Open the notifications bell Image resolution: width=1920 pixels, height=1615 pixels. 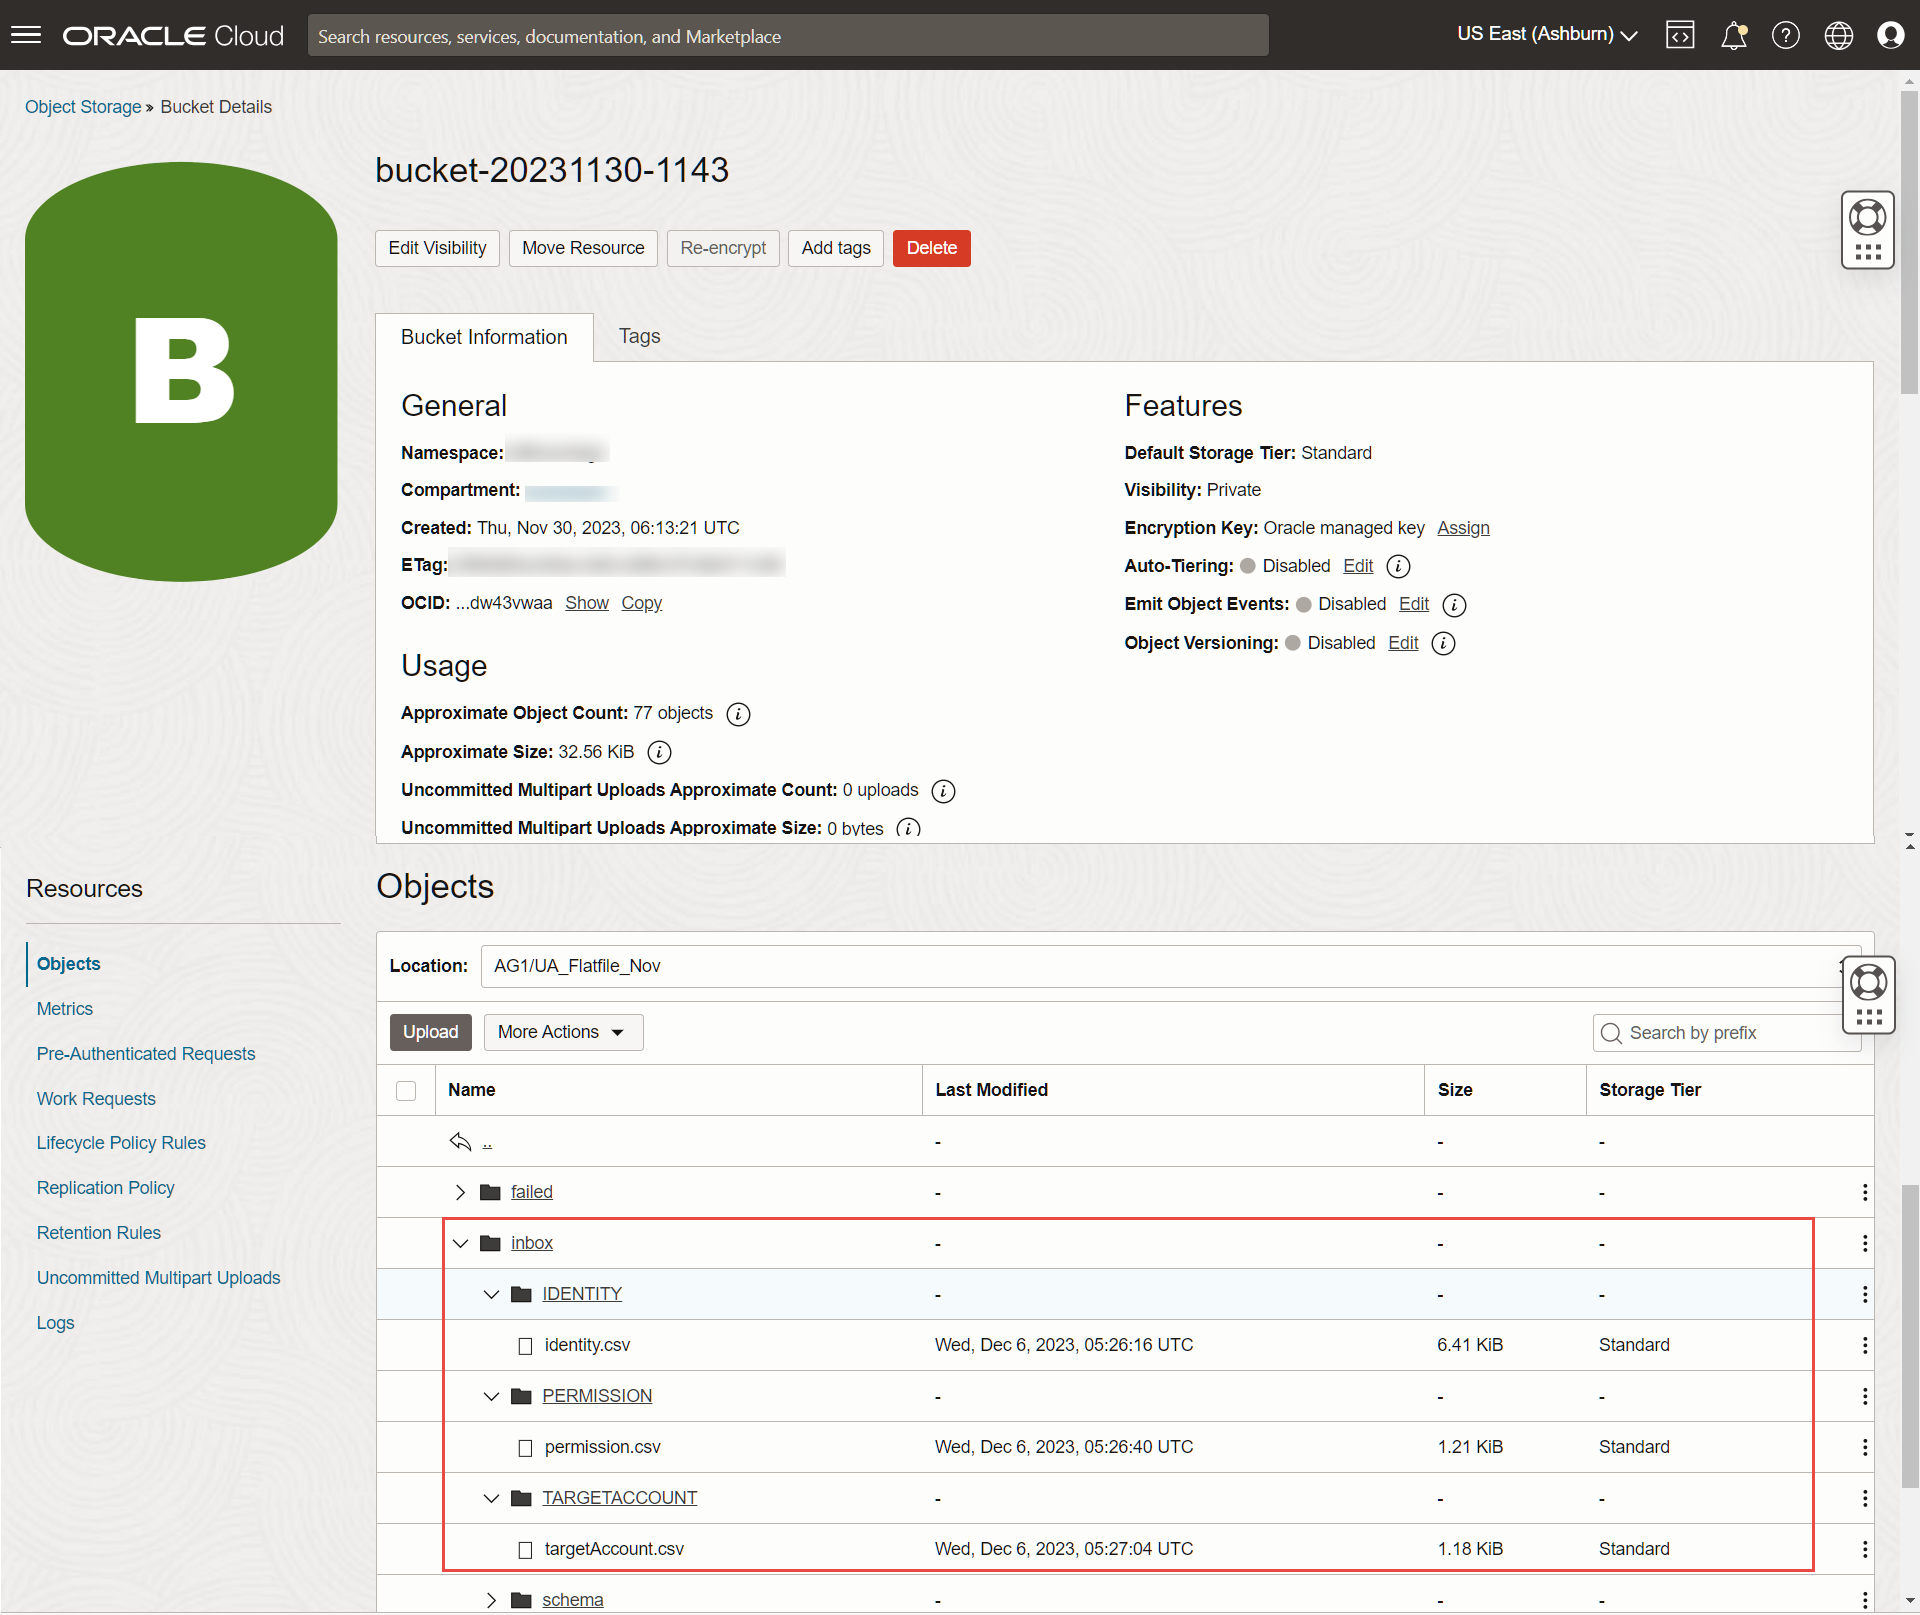tap(1733, 35)
